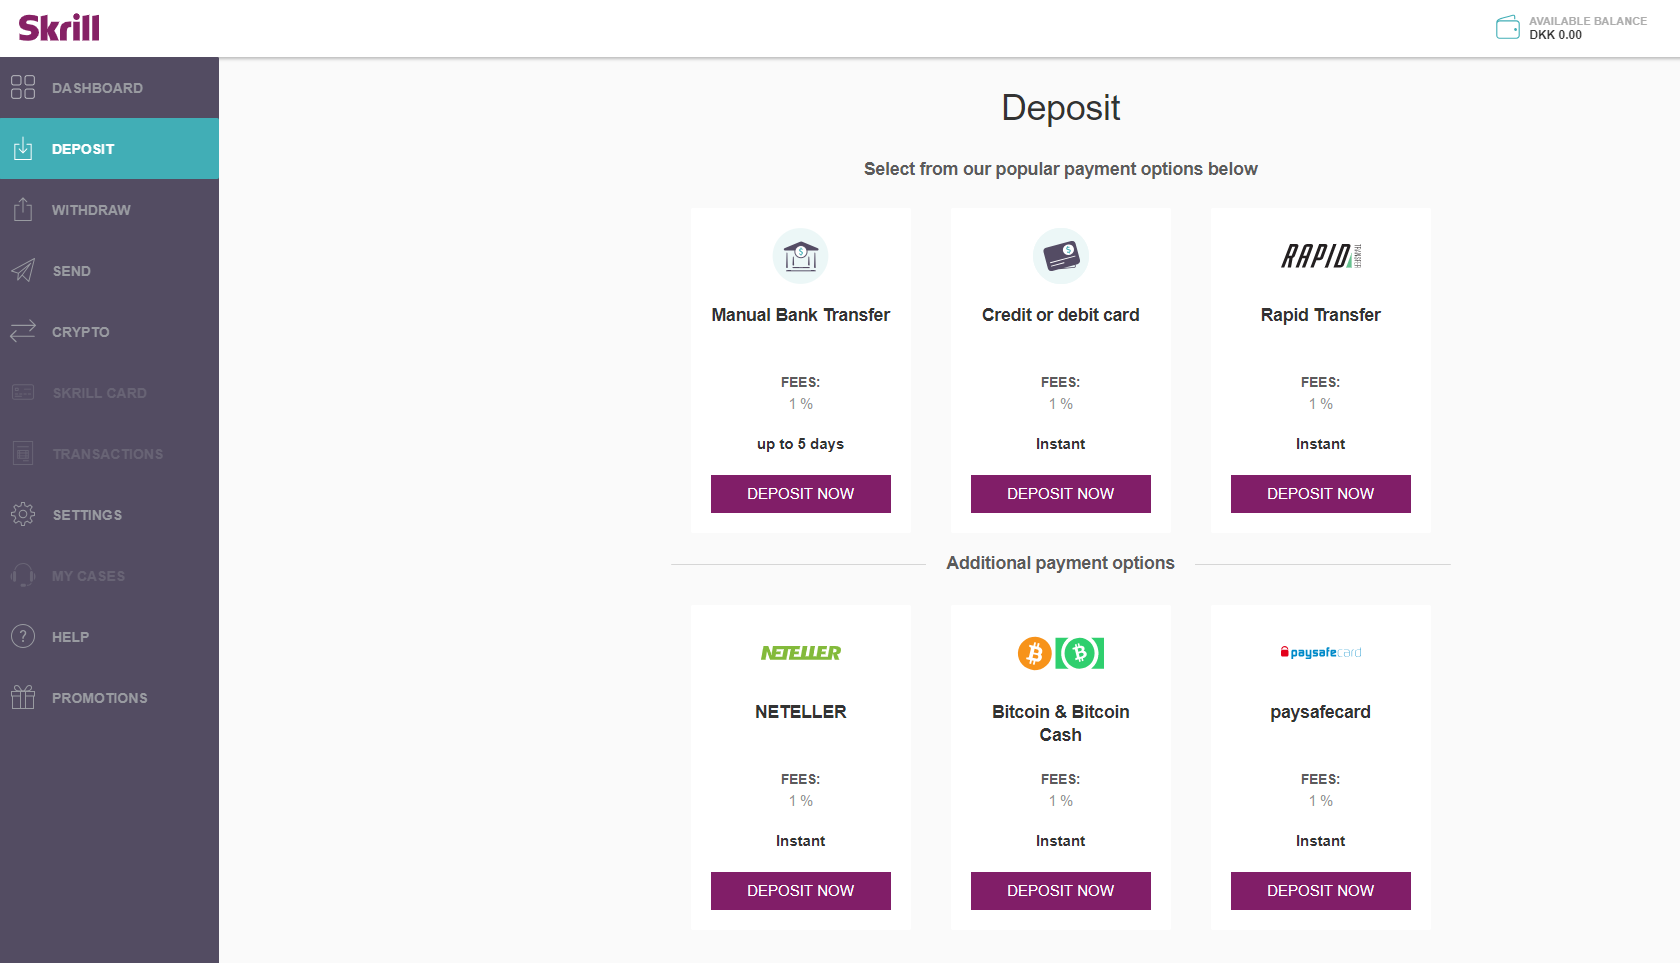Click the Skrill logo

click(x=59, y=28)
